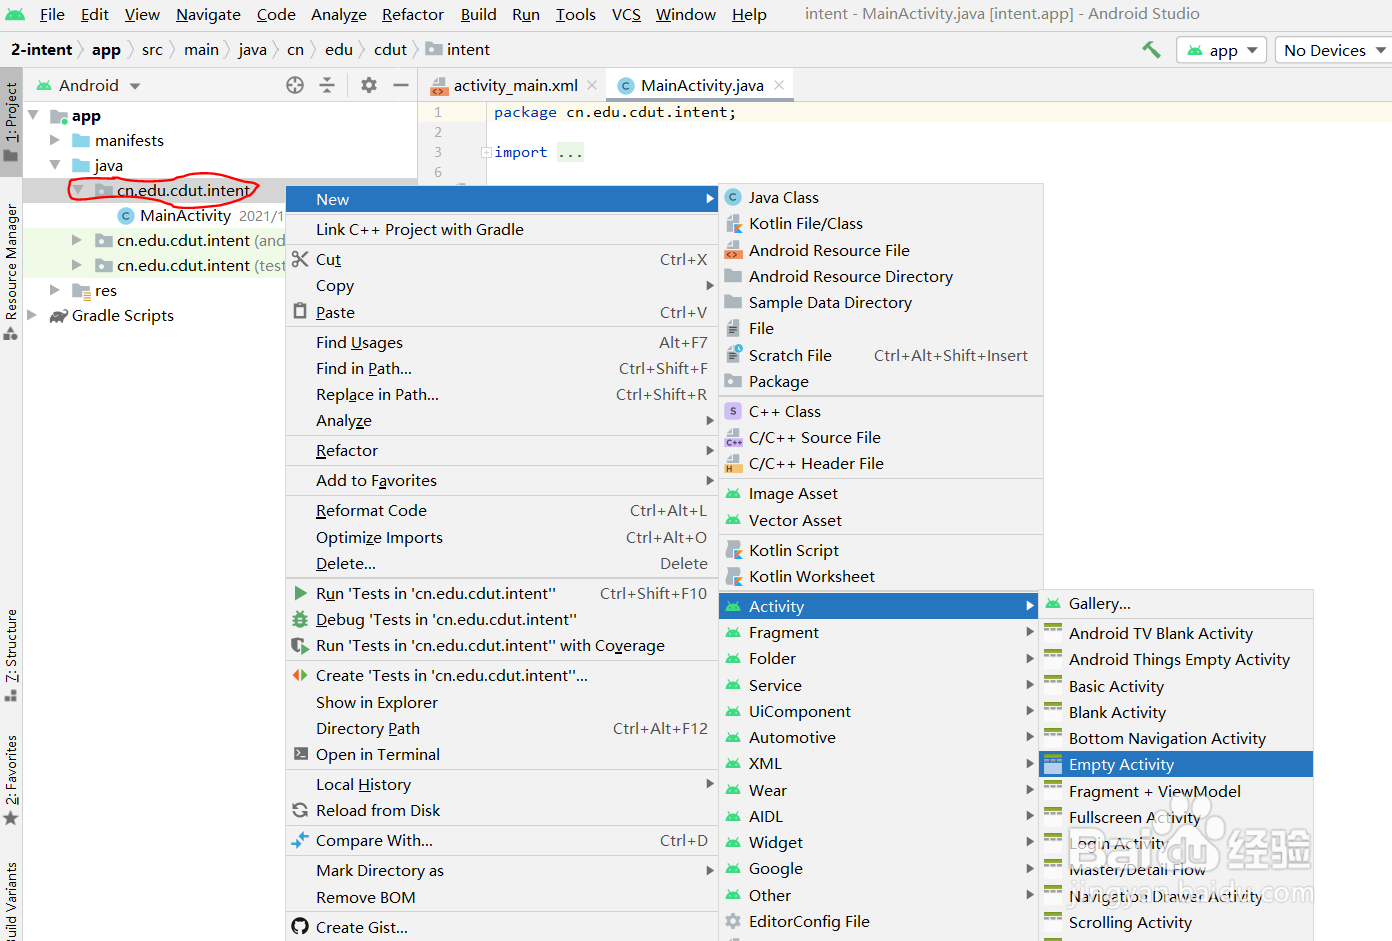Collapse the java folder arrow

tap(55, 165)
